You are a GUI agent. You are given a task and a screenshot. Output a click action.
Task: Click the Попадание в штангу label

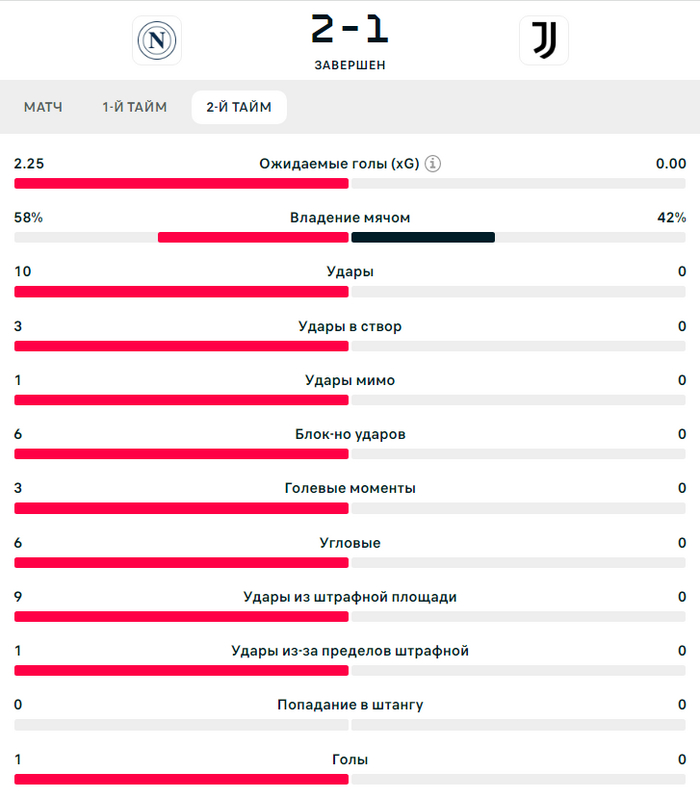350,705
